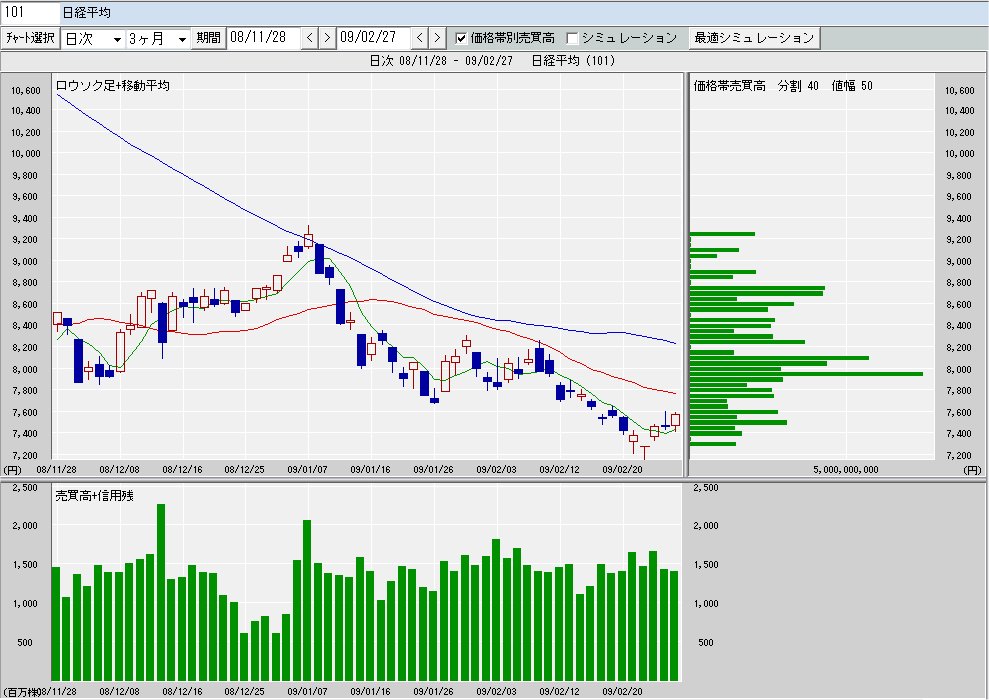Click the 価格帯売買高 panel heading
This screenshot has height=700, width=989.
(x=729, y=86)
